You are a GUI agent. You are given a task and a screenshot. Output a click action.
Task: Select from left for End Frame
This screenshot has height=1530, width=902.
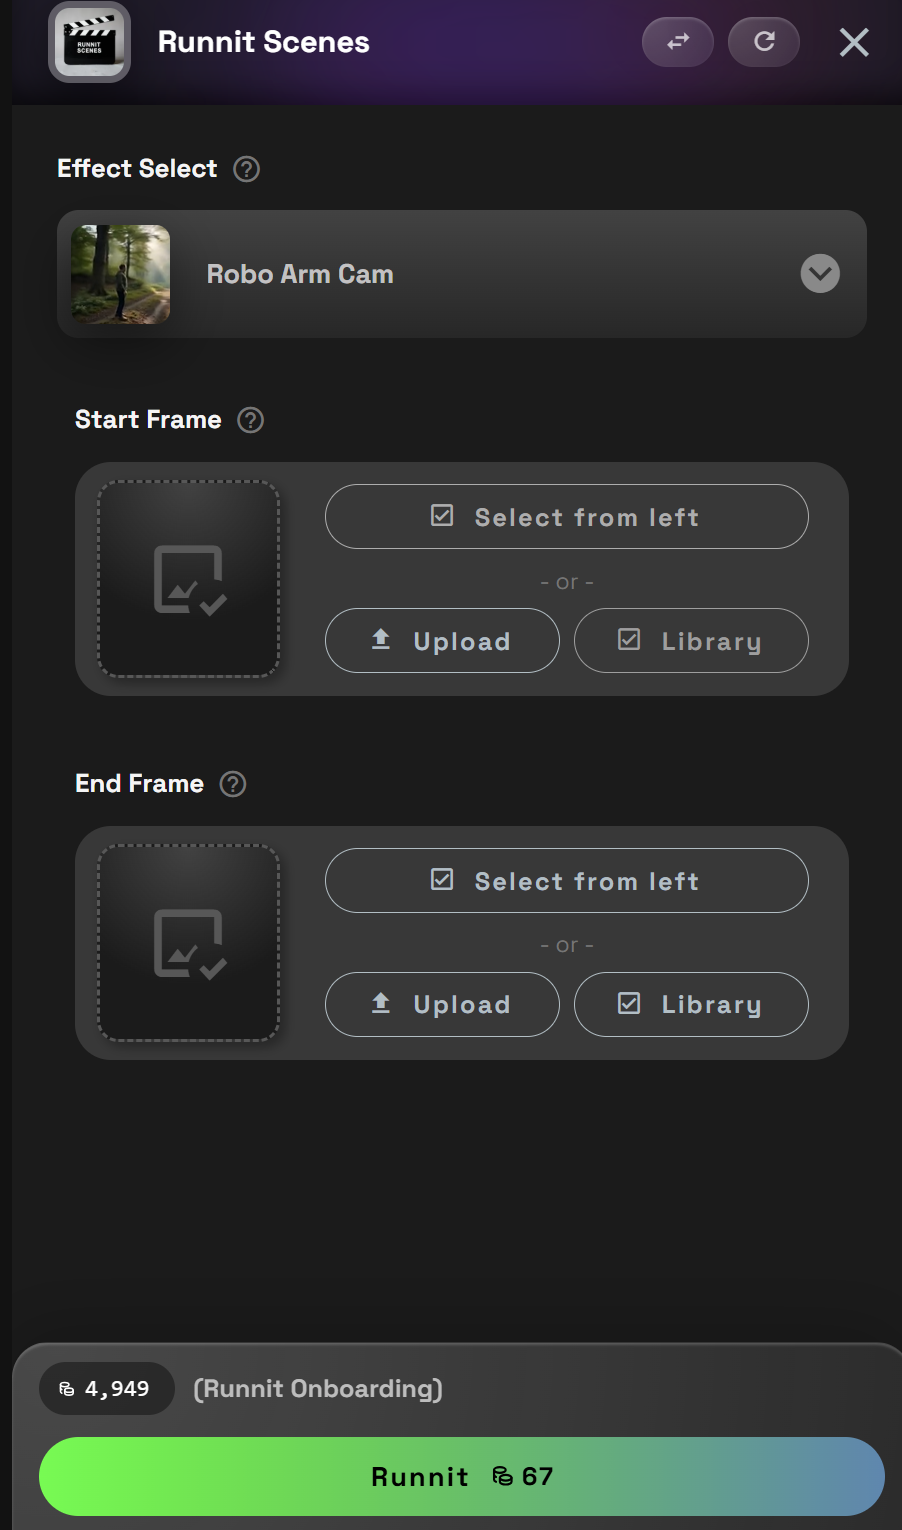[567, 881]
